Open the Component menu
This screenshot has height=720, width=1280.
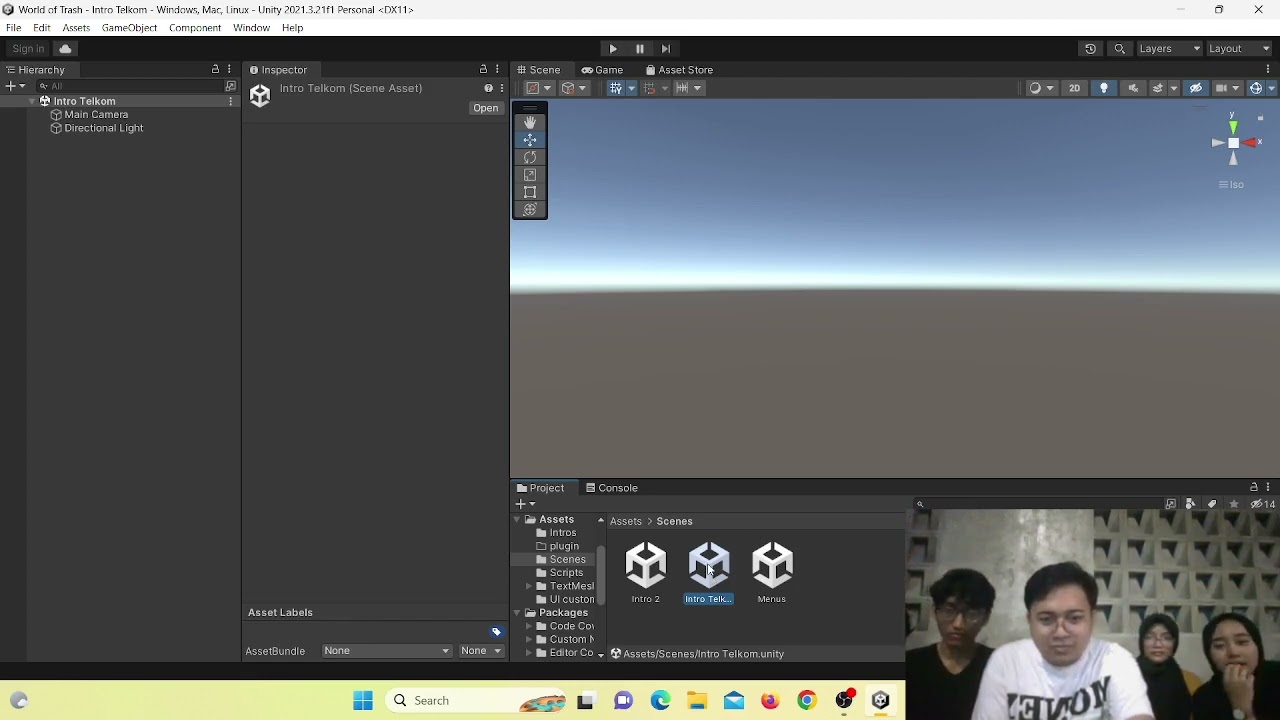point(195,28)
